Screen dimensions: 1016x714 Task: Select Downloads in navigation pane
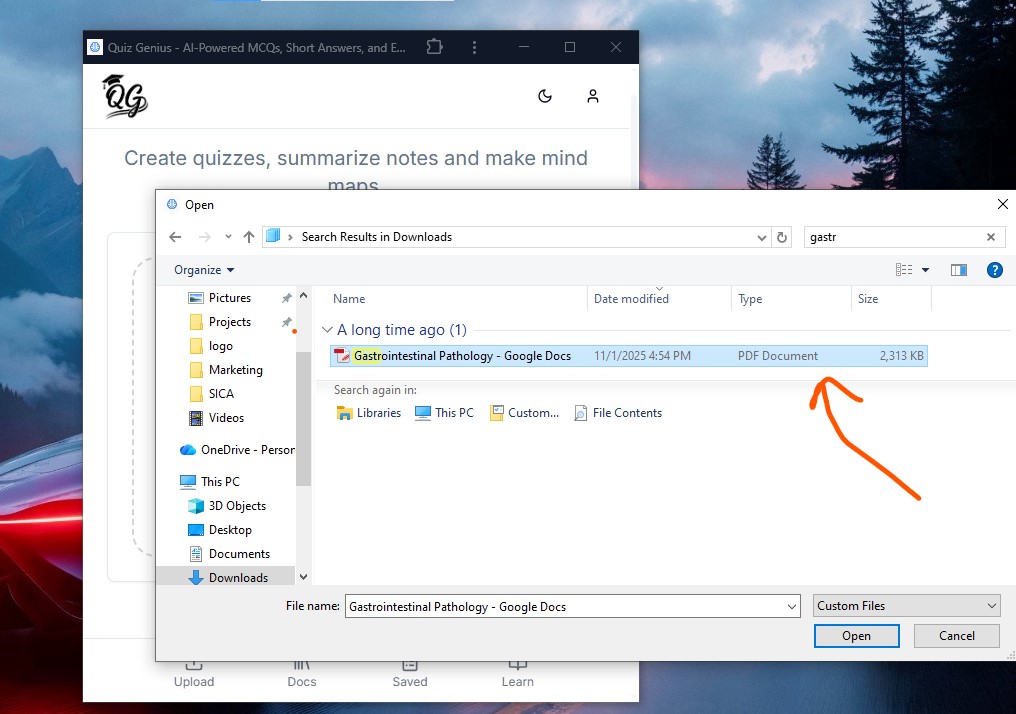pos(238,578)
